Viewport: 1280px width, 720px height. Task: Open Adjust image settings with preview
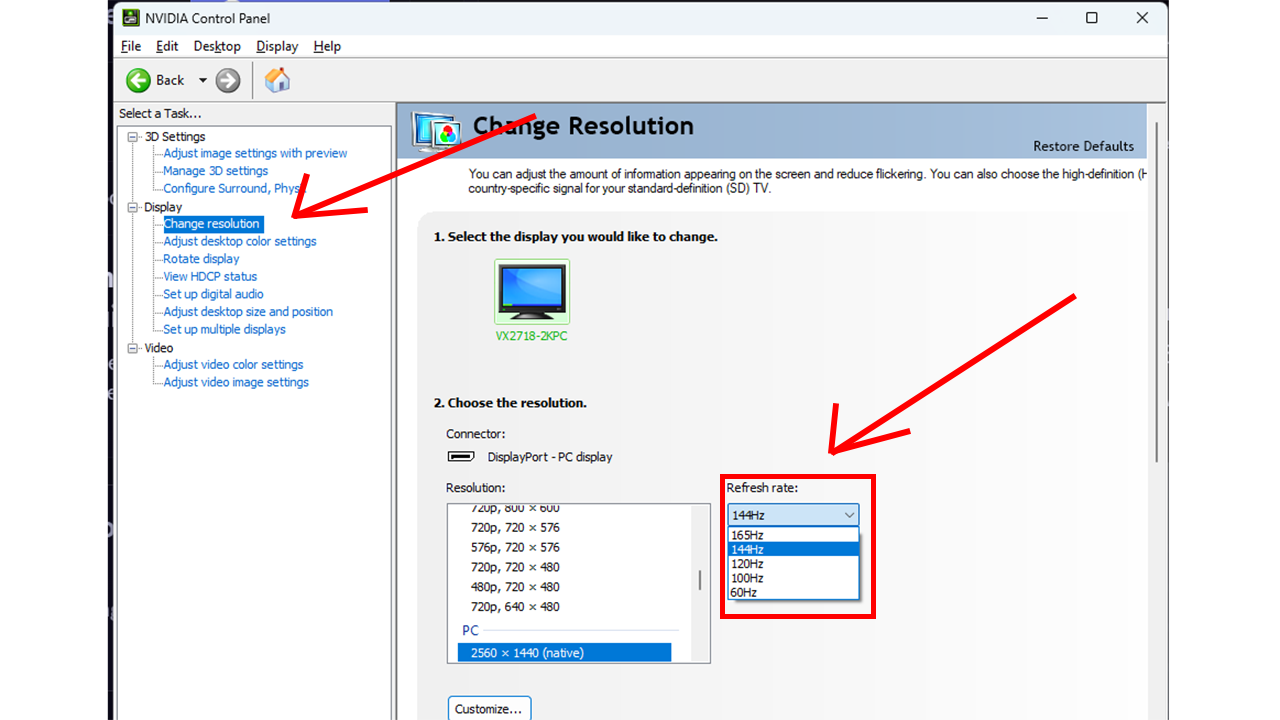pos(255,154)
